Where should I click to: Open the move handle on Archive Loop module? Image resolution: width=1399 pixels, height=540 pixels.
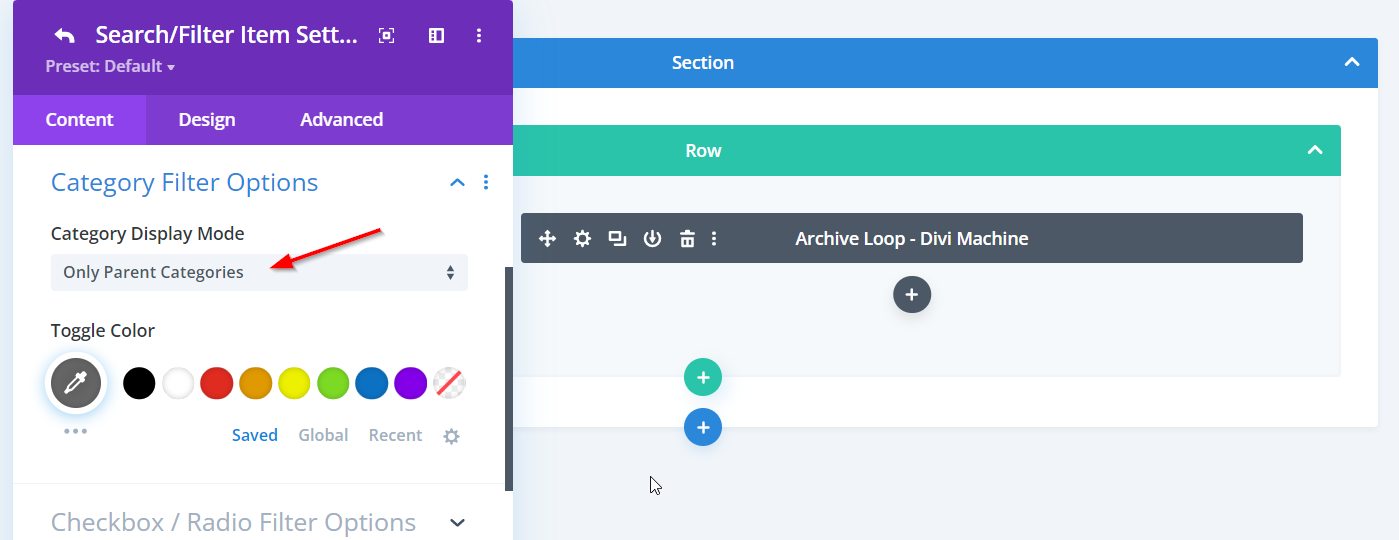(x=547, y=238)
